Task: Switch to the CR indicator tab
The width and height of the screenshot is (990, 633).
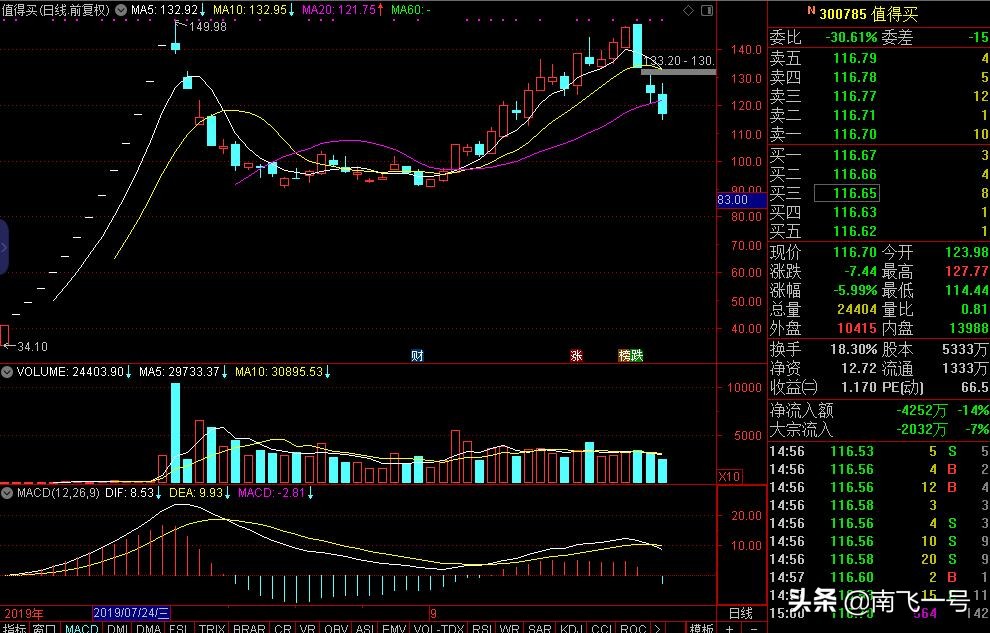Action: pos(282,628)
